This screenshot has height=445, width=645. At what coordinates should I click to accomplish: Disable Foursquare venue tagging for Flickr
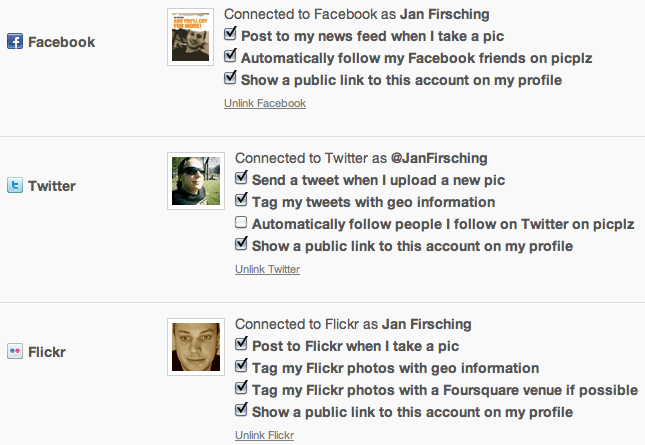click(241, 387)
